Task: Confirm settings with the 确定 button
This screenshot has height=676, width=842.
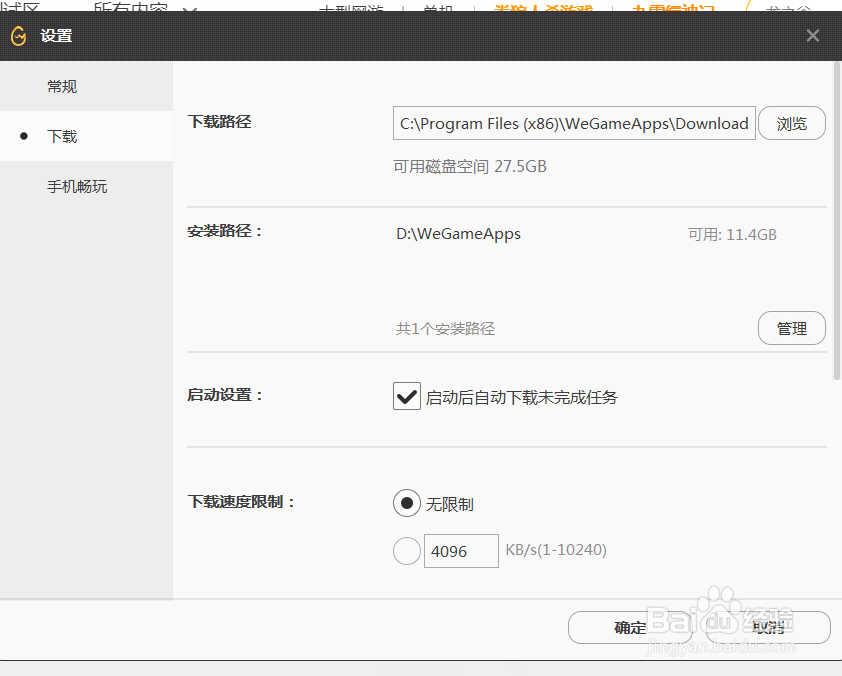Action: click(x=631, y=627)
